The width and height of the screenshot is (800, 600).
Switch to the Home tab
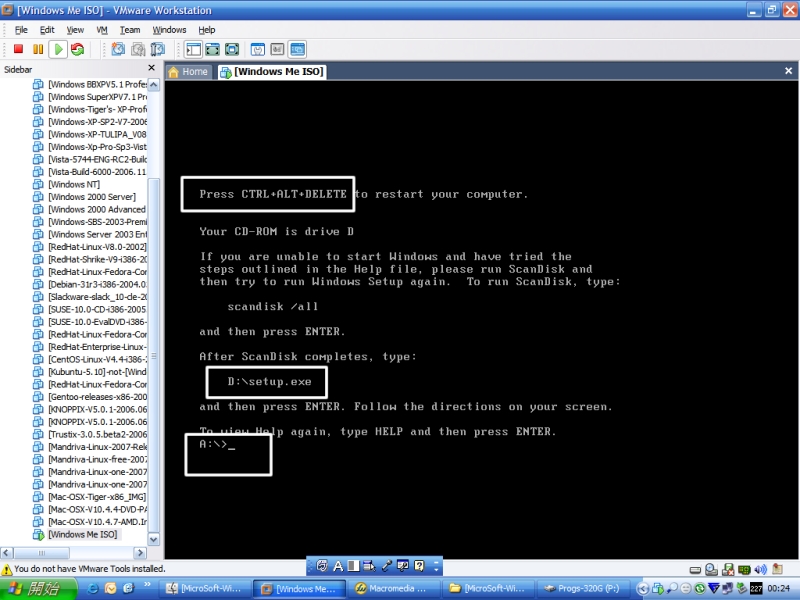[x=188, y=72]
